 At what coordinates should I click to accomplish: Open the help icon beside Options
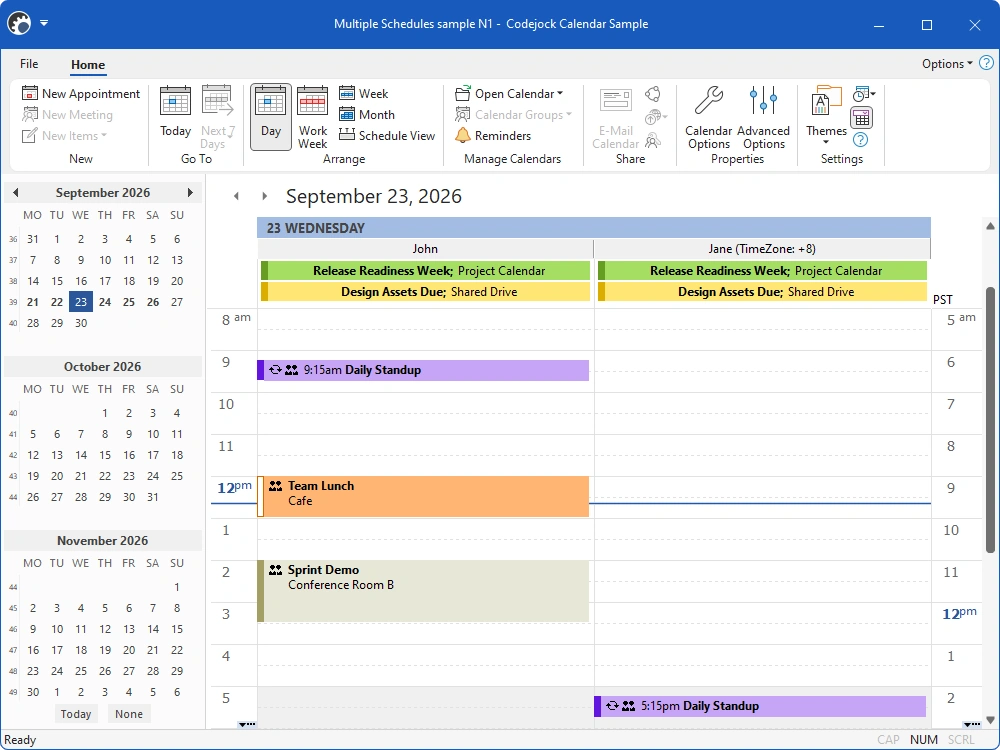(986, 63)
